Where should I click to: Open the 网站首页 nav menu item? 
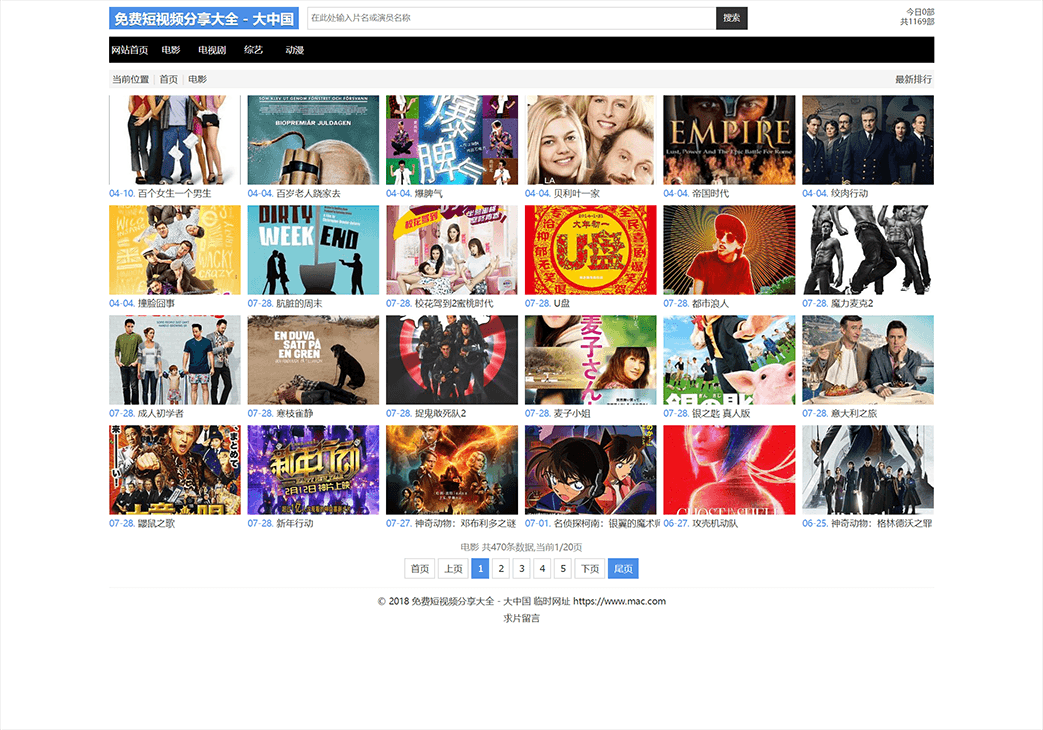tap(130, 50)
